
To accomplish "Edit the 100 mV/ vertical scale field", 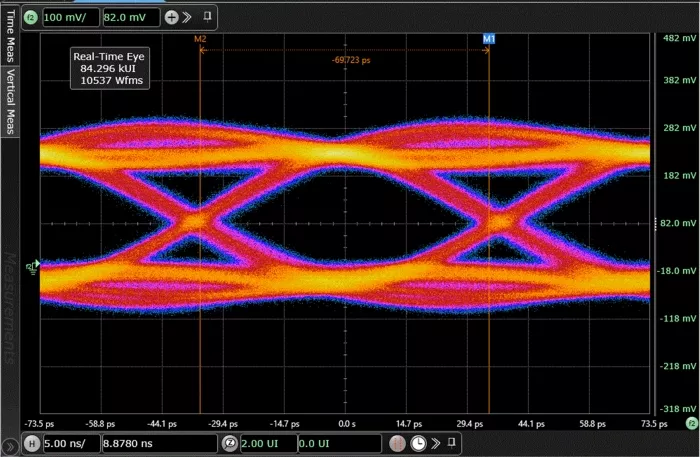I will tap(69, 17).
